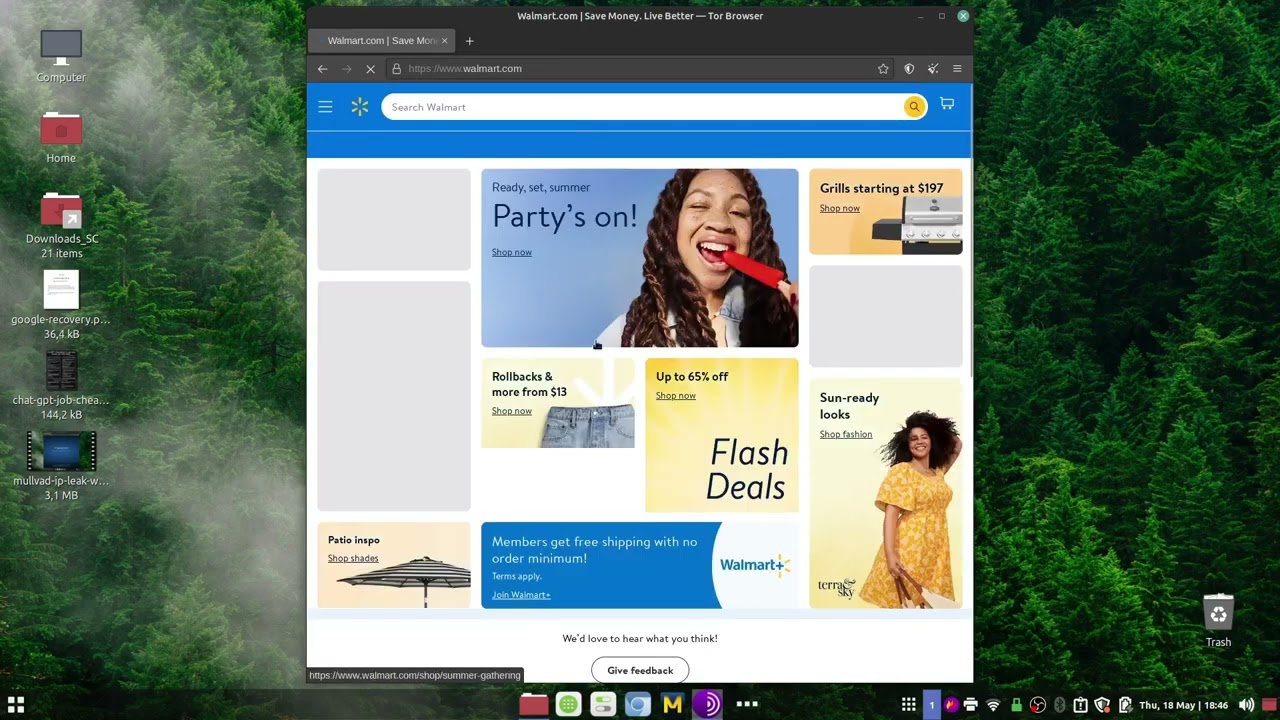Screen dimensions: 1280x720
Task: Click Shop now under Party's on!
Action: [x=512, y=252]
